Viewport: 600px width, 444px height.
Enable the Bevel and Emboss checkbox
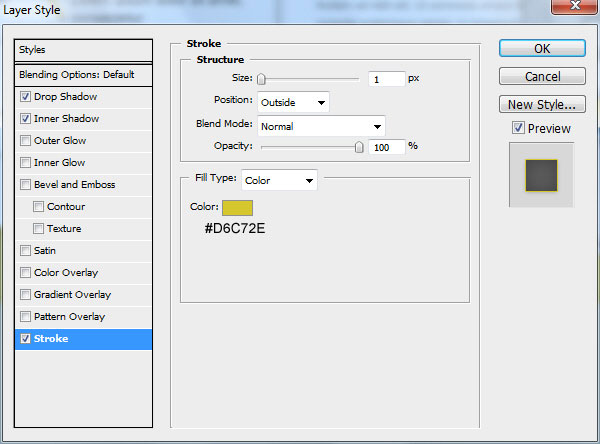pos(25,185)
